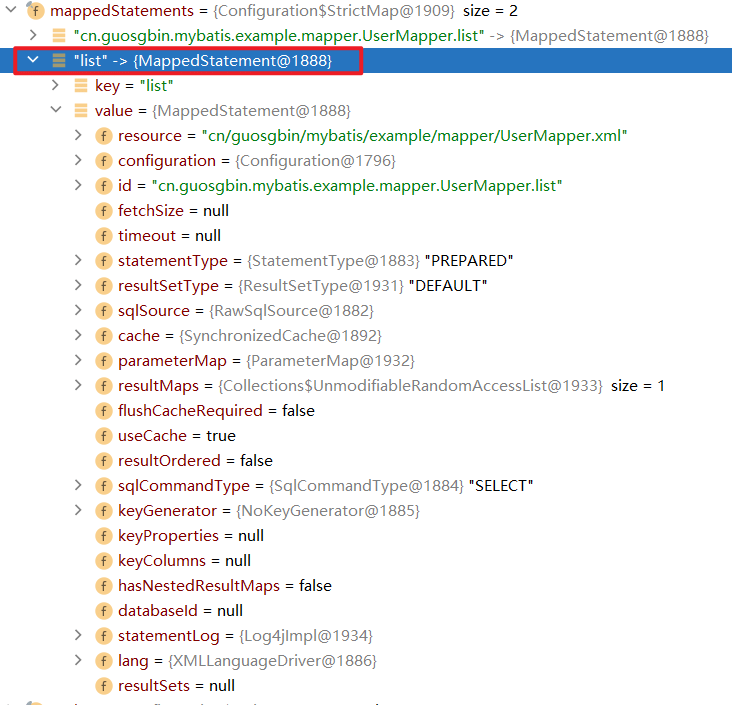This screenshot has width=732, height=705.
Task: Click the list icon beside key entry
Action: [81, 86]
